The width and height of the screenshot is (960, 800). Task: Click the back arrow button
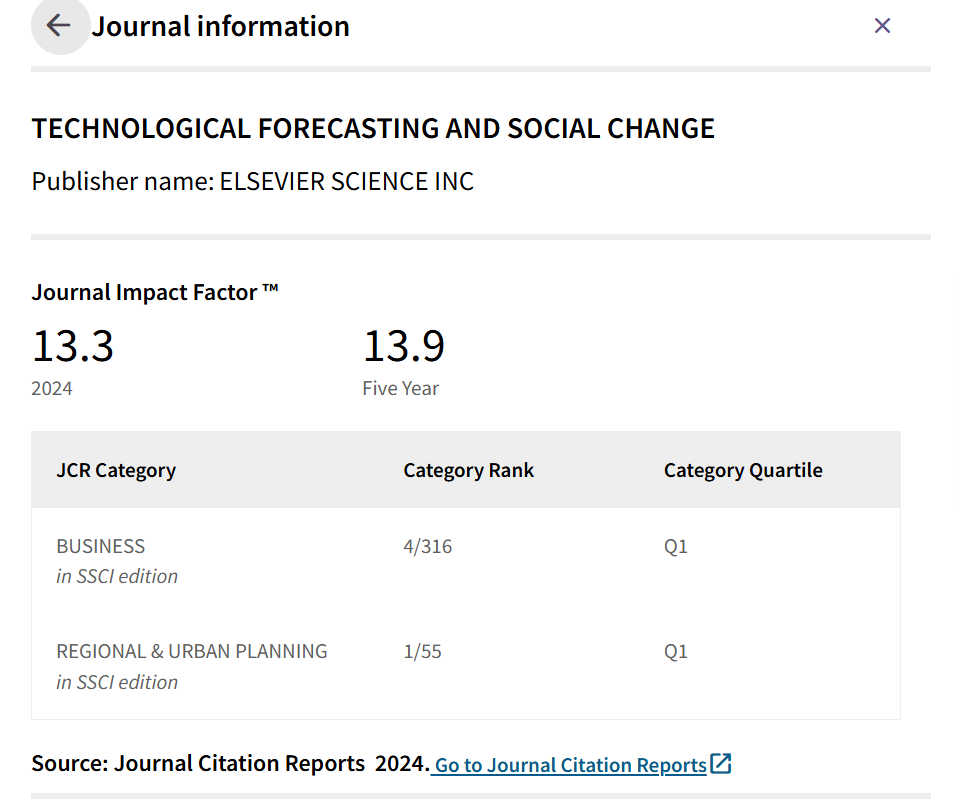coord(59,26)
